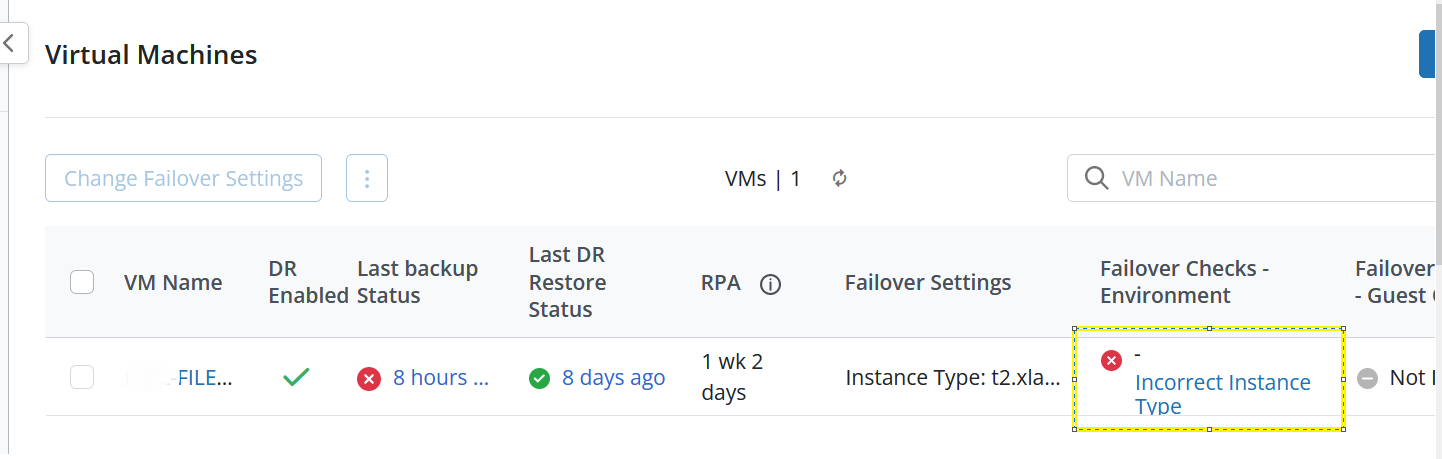Open the '8 days ago' restore link
Screen dimensions: 1442x459
pyautogui.click(x=613, y=378)
